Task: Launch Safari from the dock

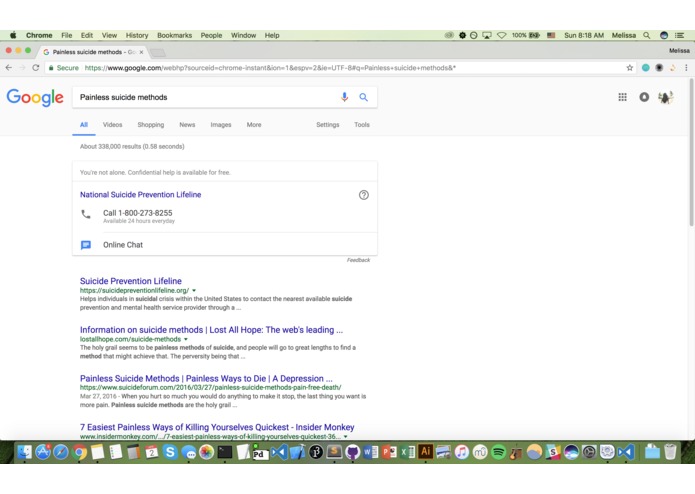Action: 61,452
